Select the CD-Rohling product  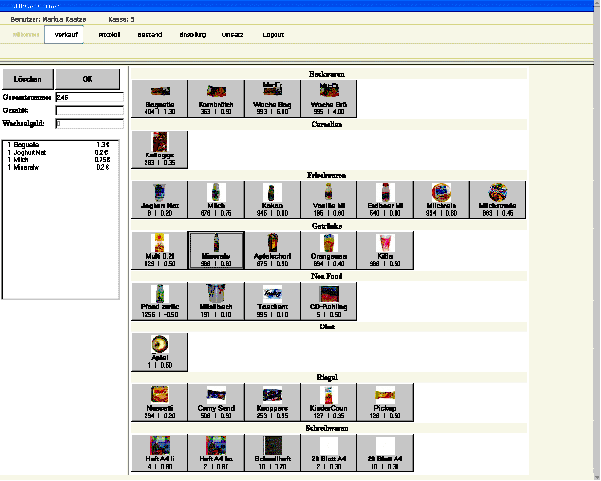pyautogui.click(x=328, y=300)
